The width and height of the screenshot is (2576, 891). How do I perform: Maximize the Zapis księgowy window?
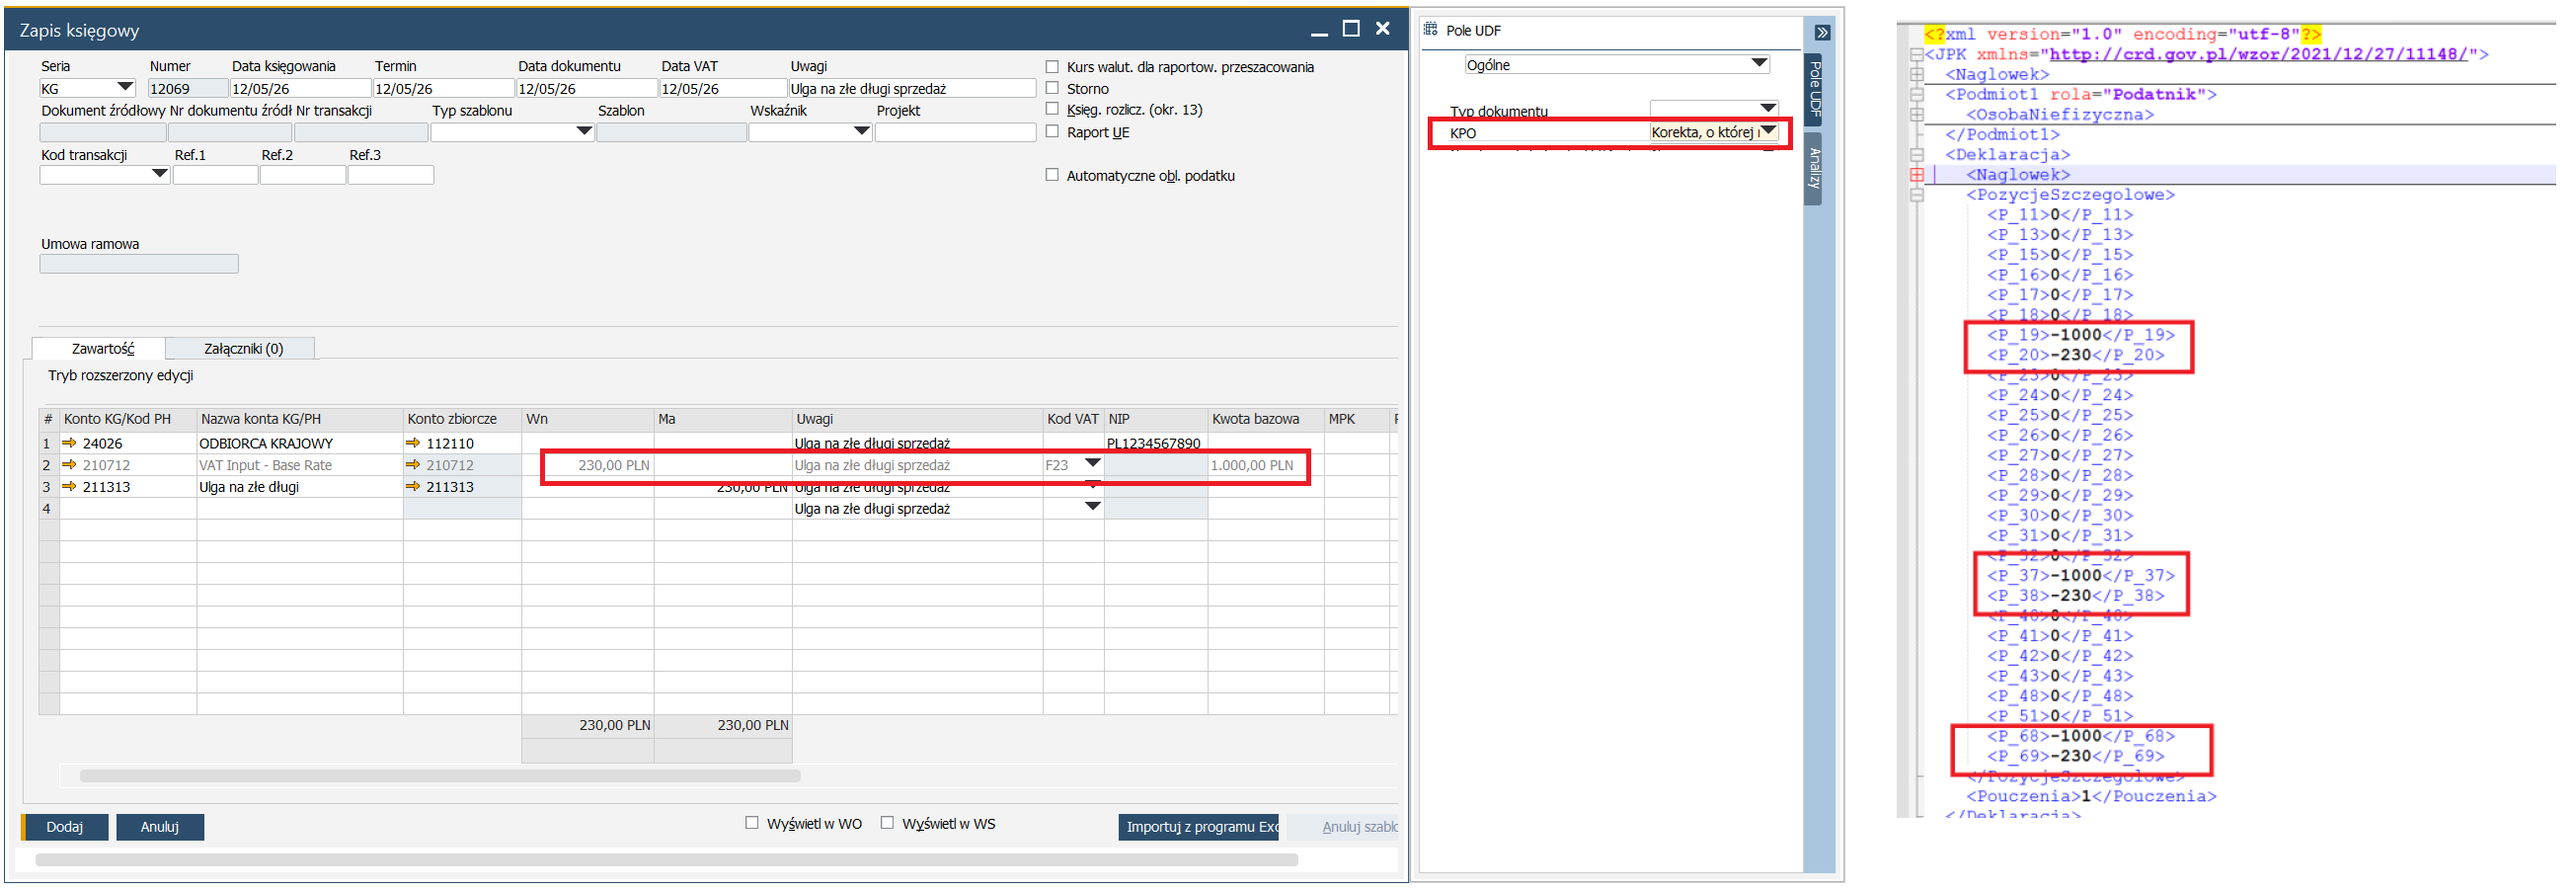click(1351, 29)
